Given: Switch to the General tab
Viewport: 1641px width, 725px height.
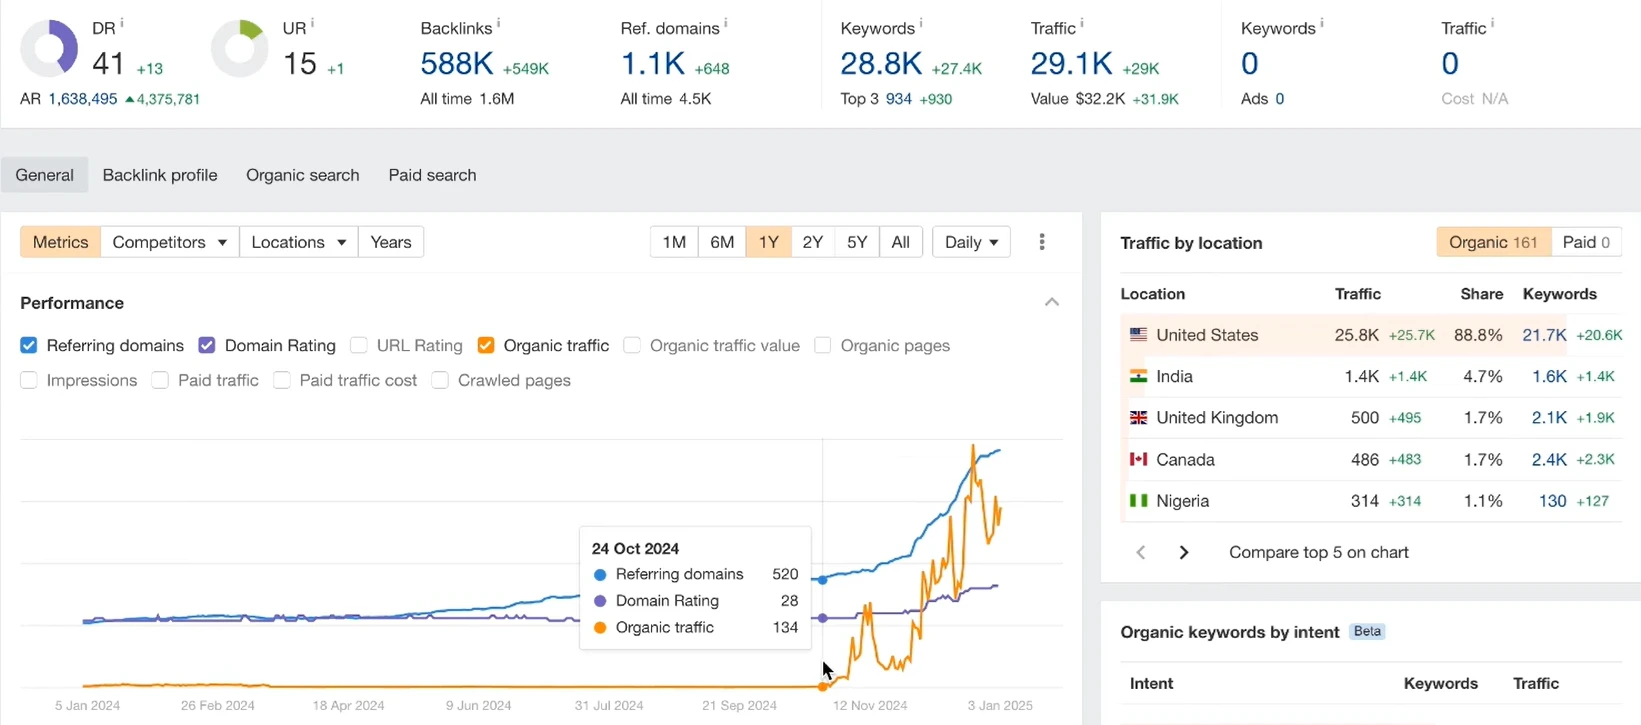Looking at the screenshot, I should (x=45, y=175).
